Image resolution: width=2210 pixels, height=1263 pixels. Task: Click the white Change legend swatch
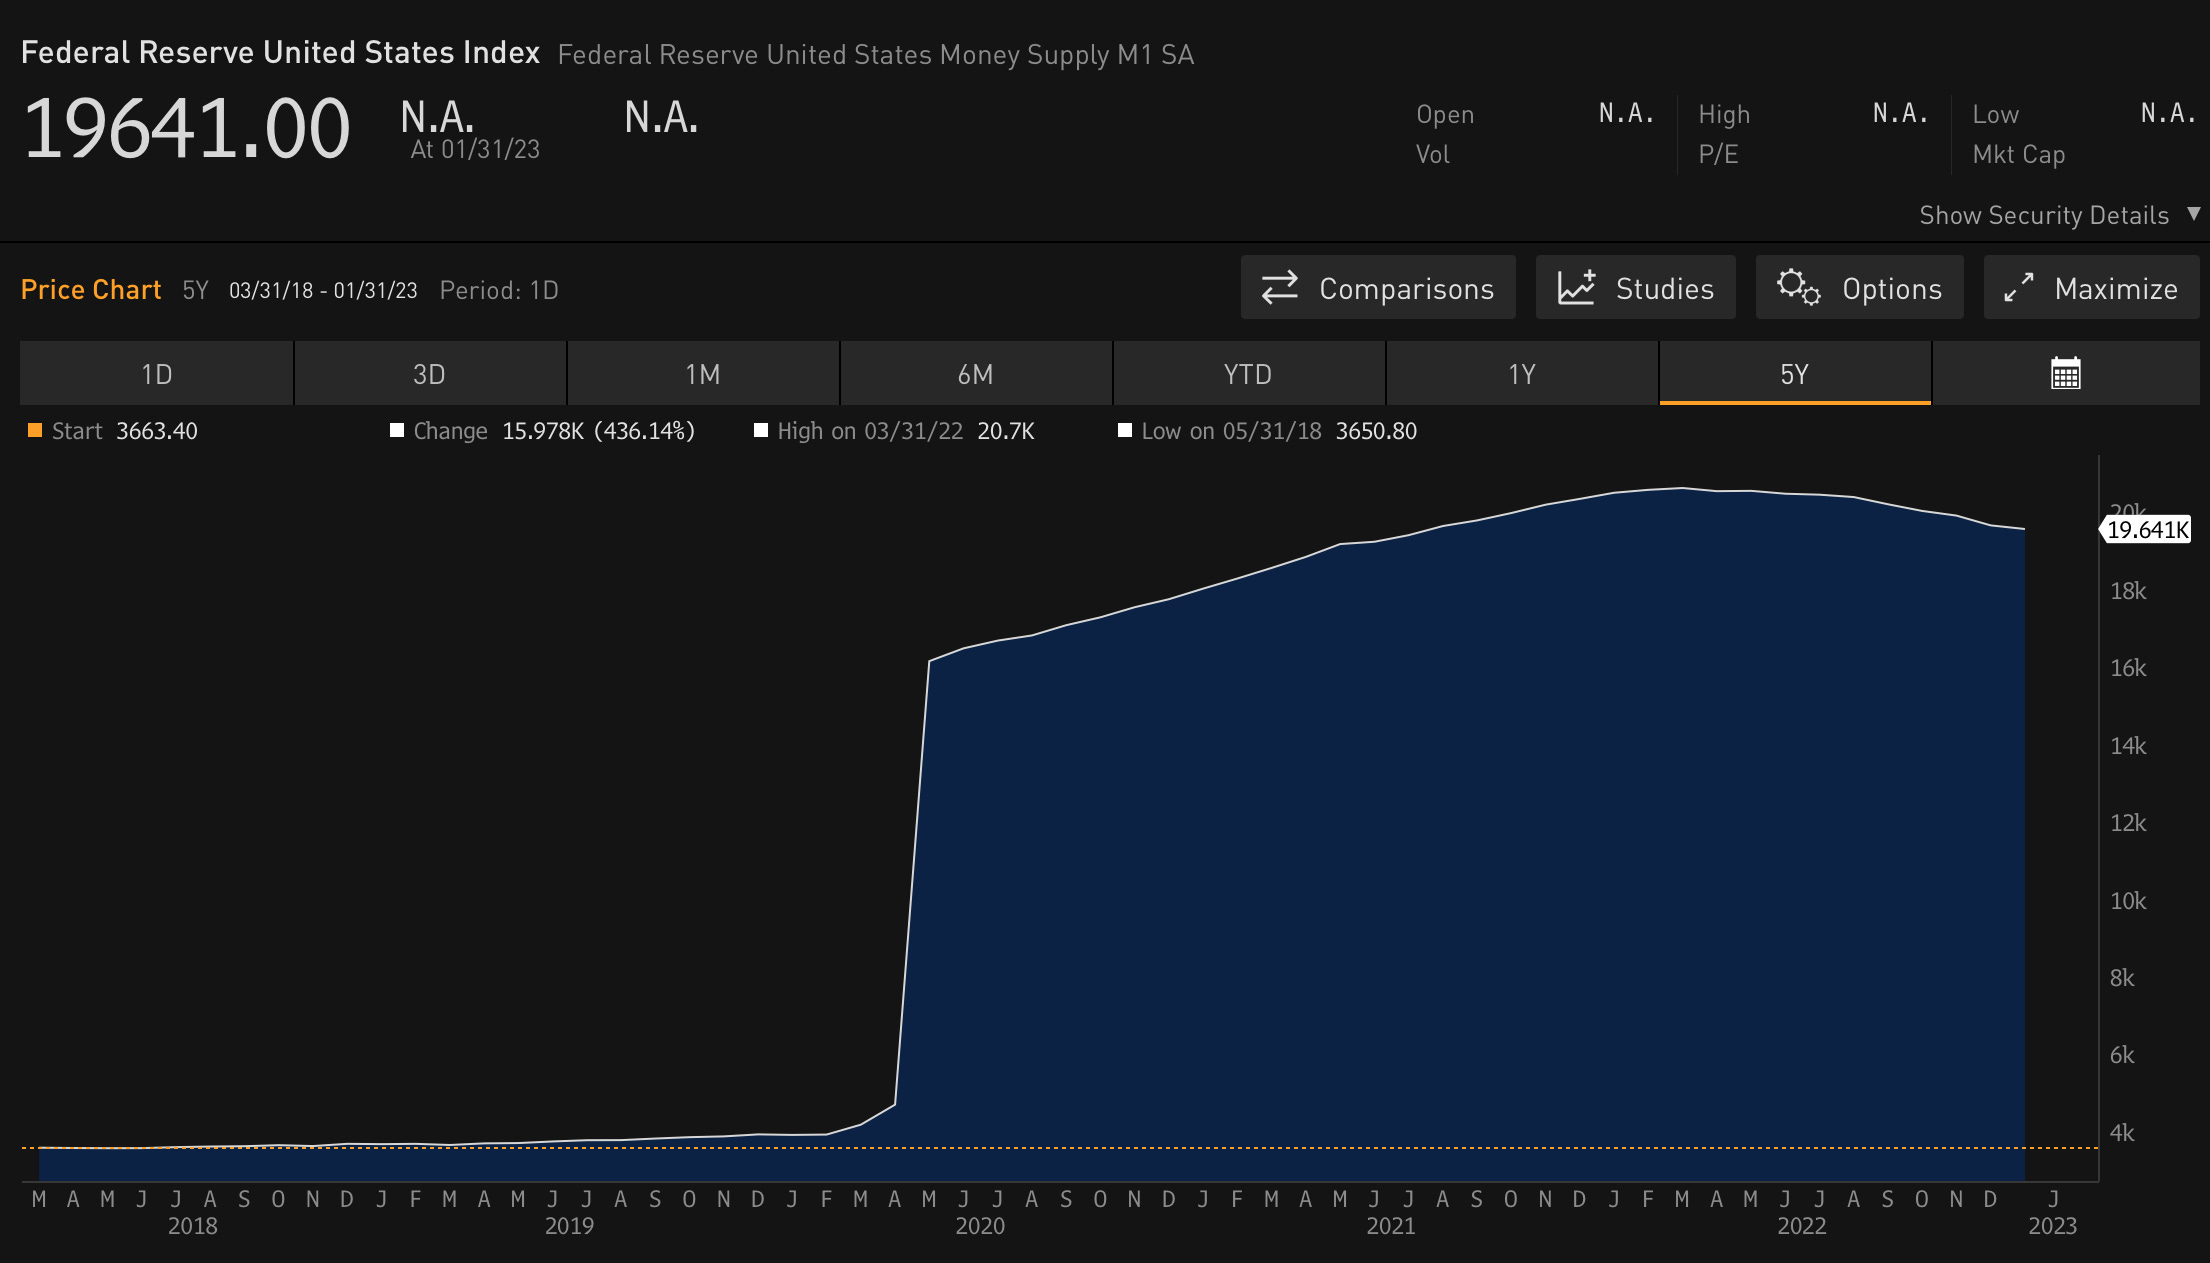pyautogui.click(x=397, y=430)
